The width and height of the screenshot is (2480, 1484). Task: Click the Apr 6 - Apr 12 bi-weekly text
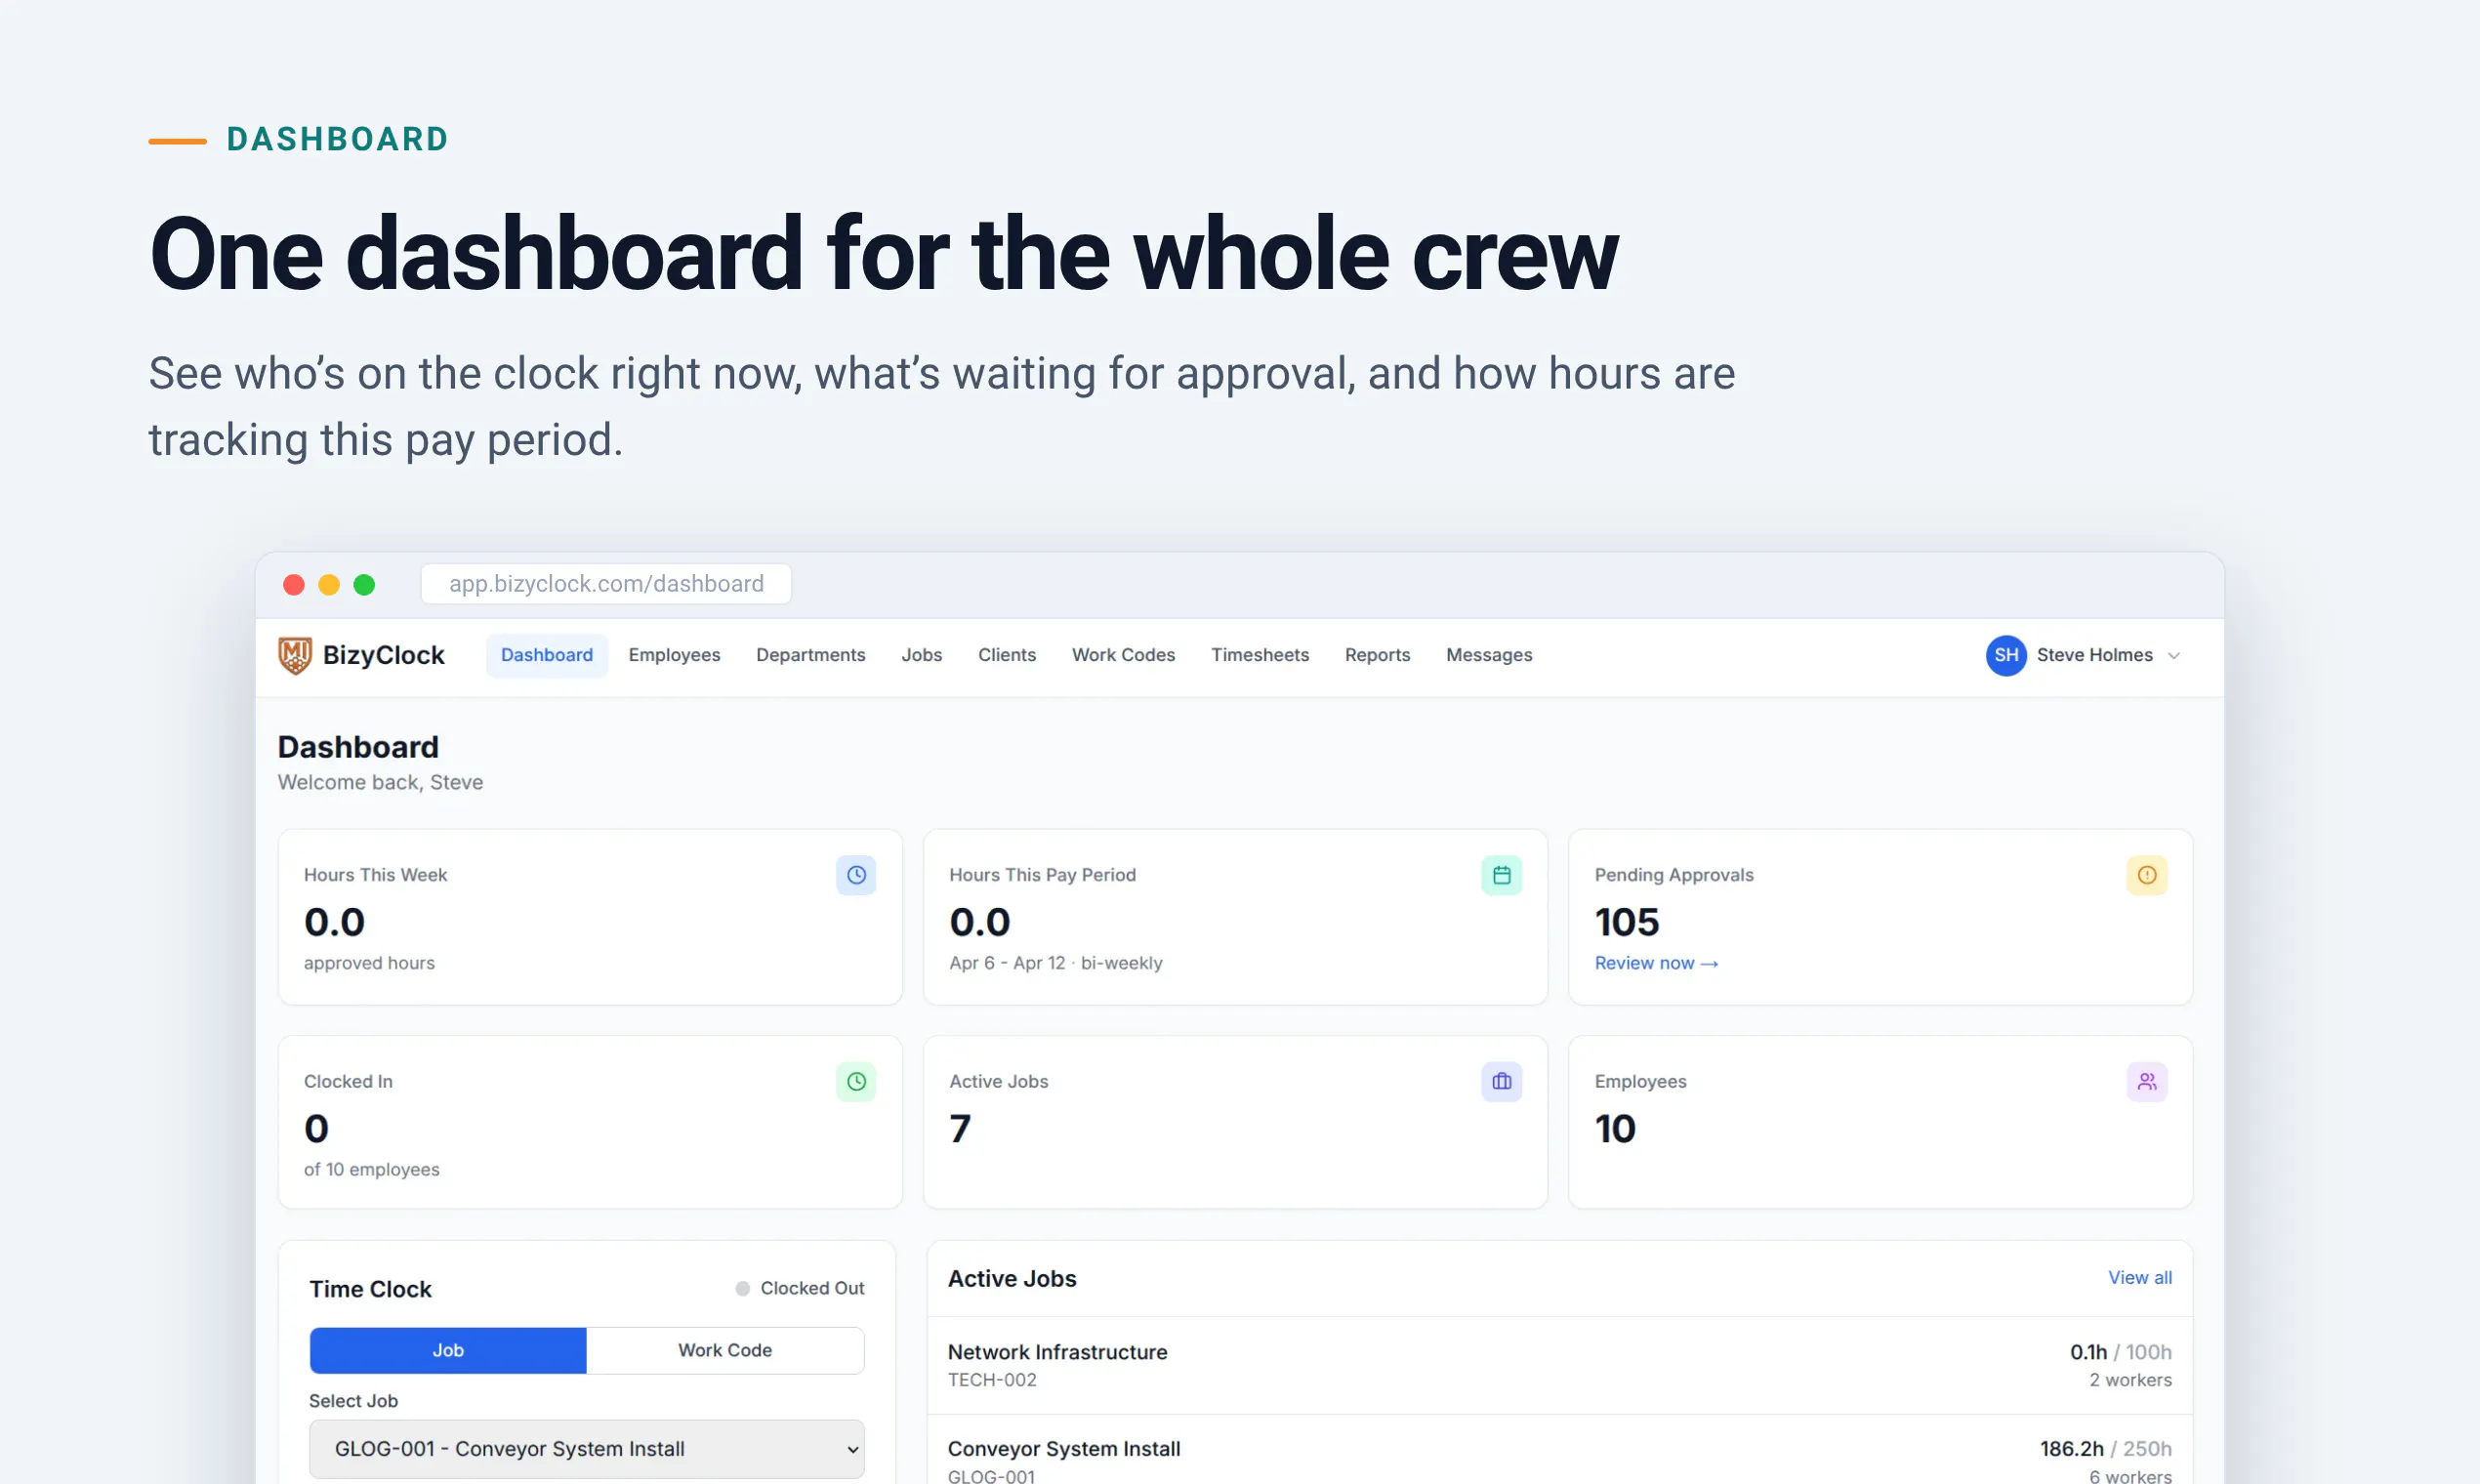(1056, 963)
